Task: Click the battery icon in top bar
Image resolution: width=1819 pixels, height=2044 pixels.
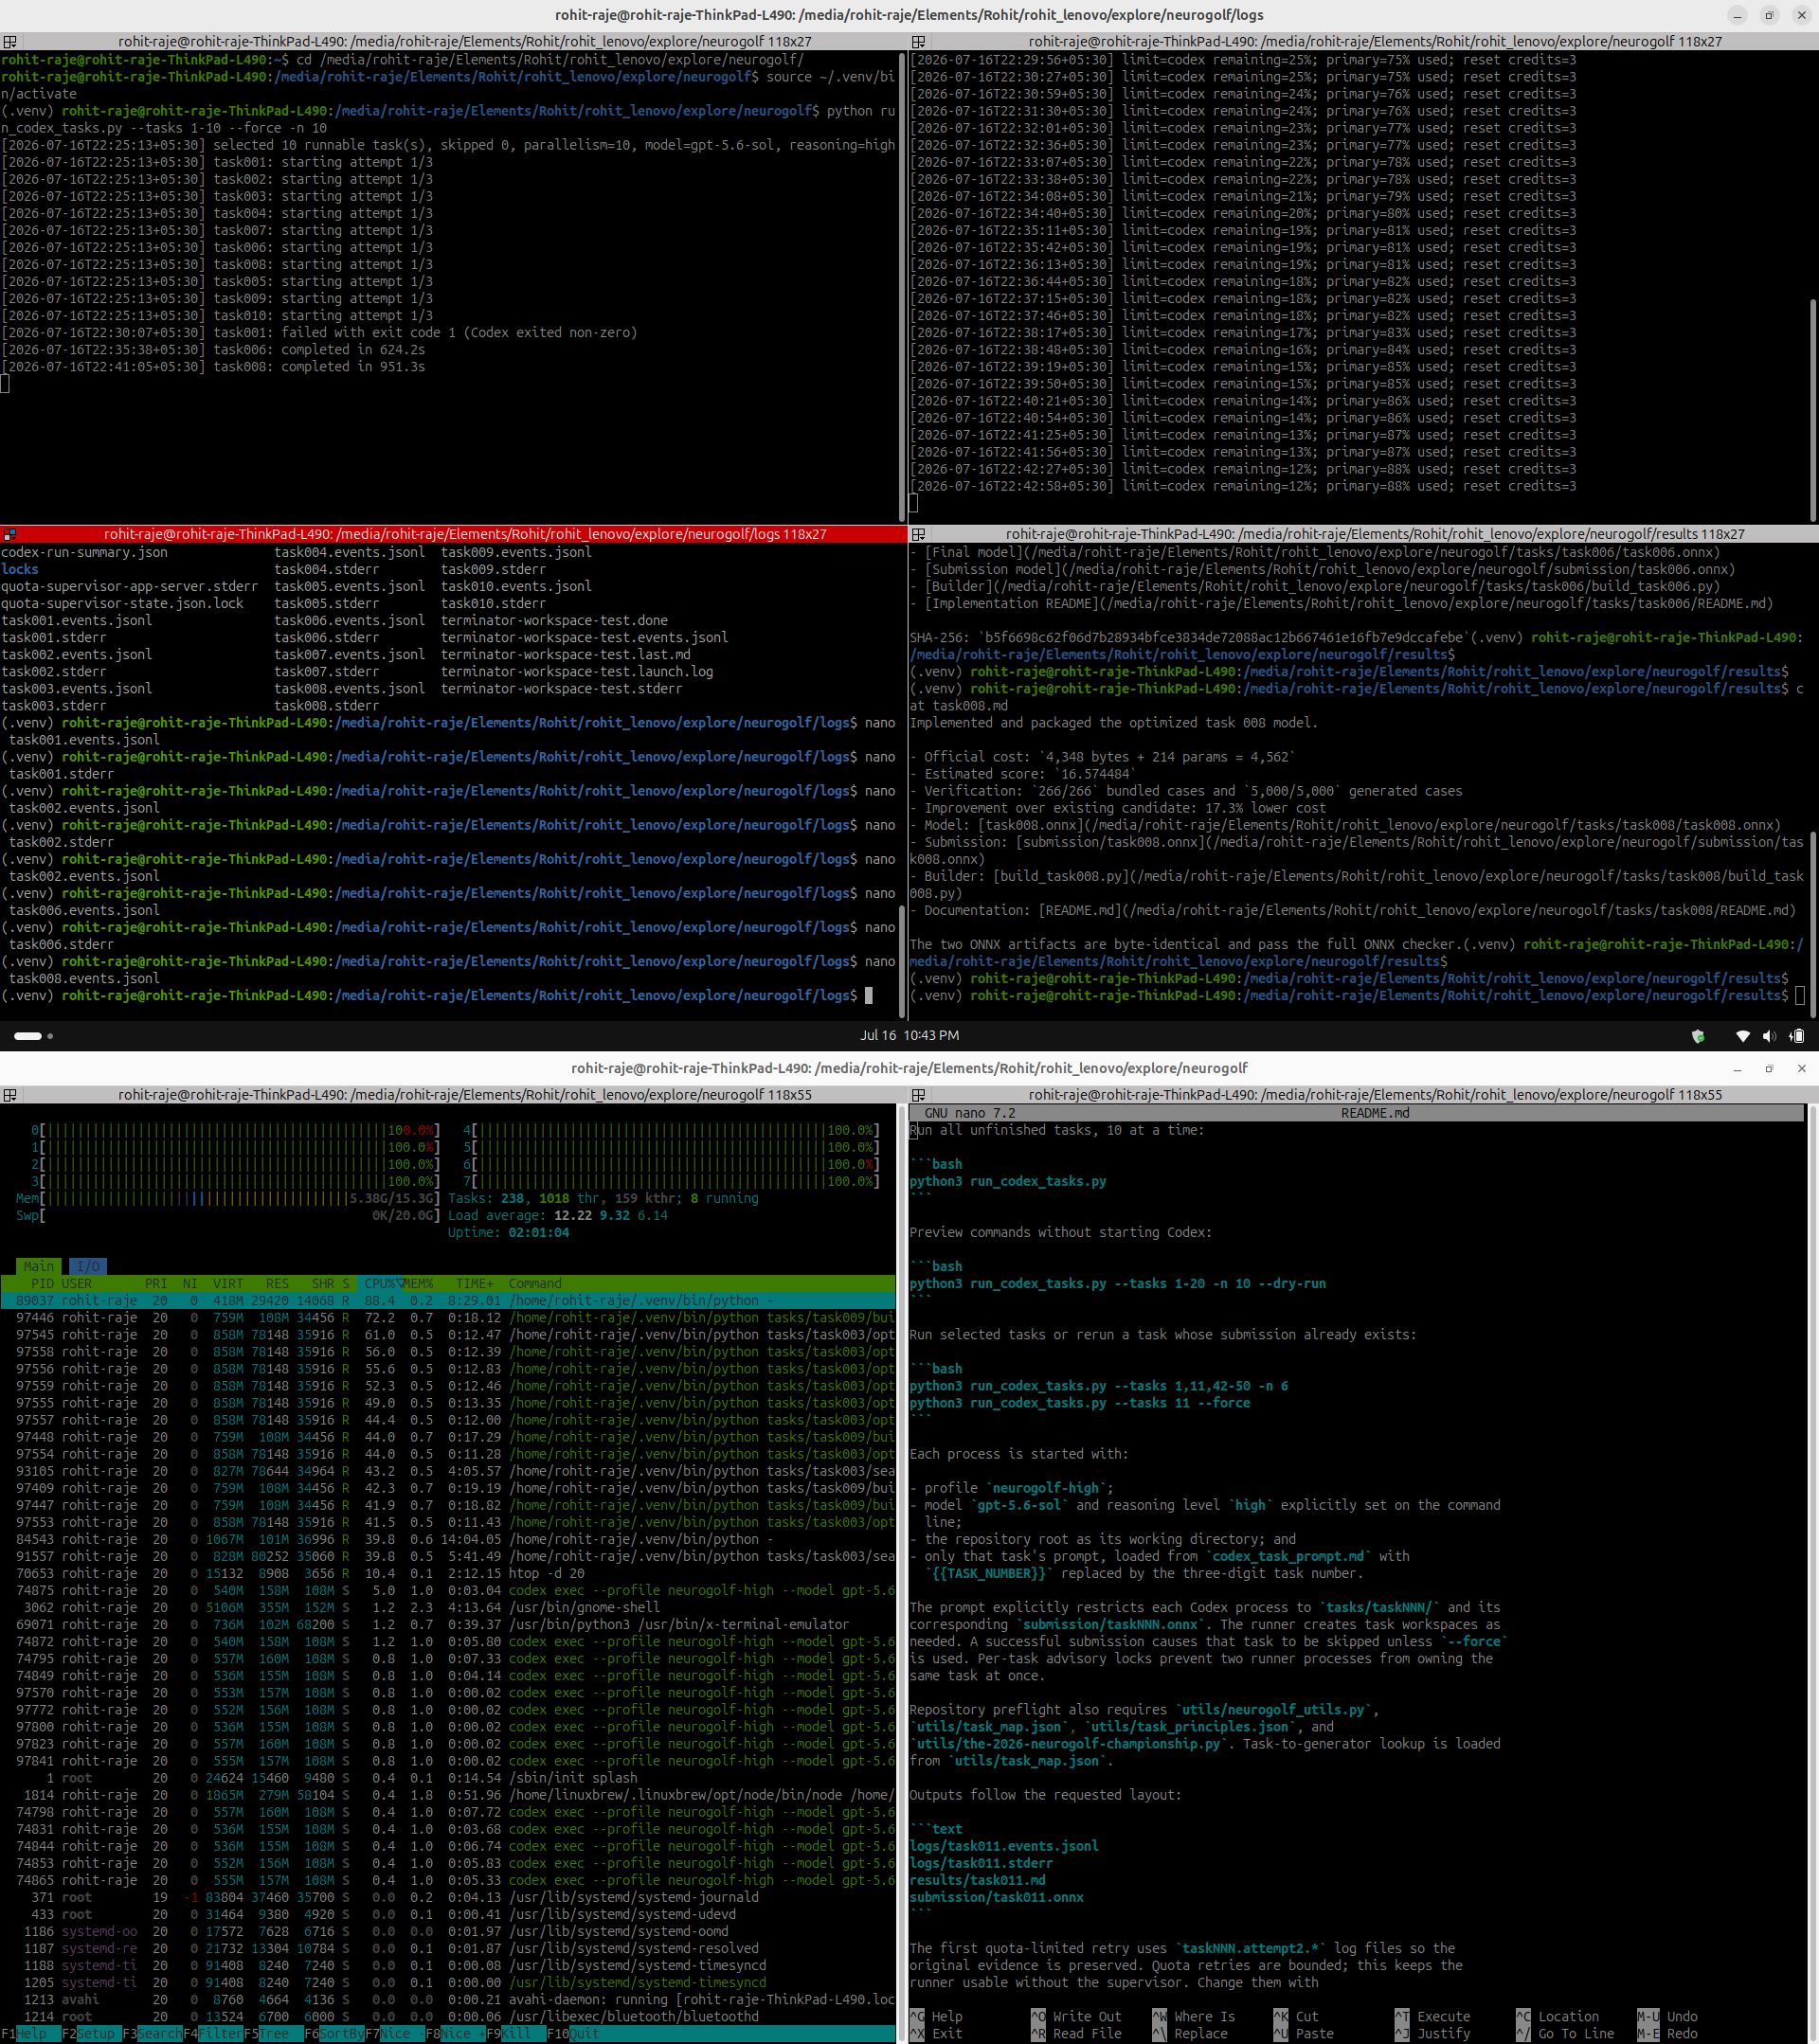Action: pyautogui.click(x=1797, y=1036)
